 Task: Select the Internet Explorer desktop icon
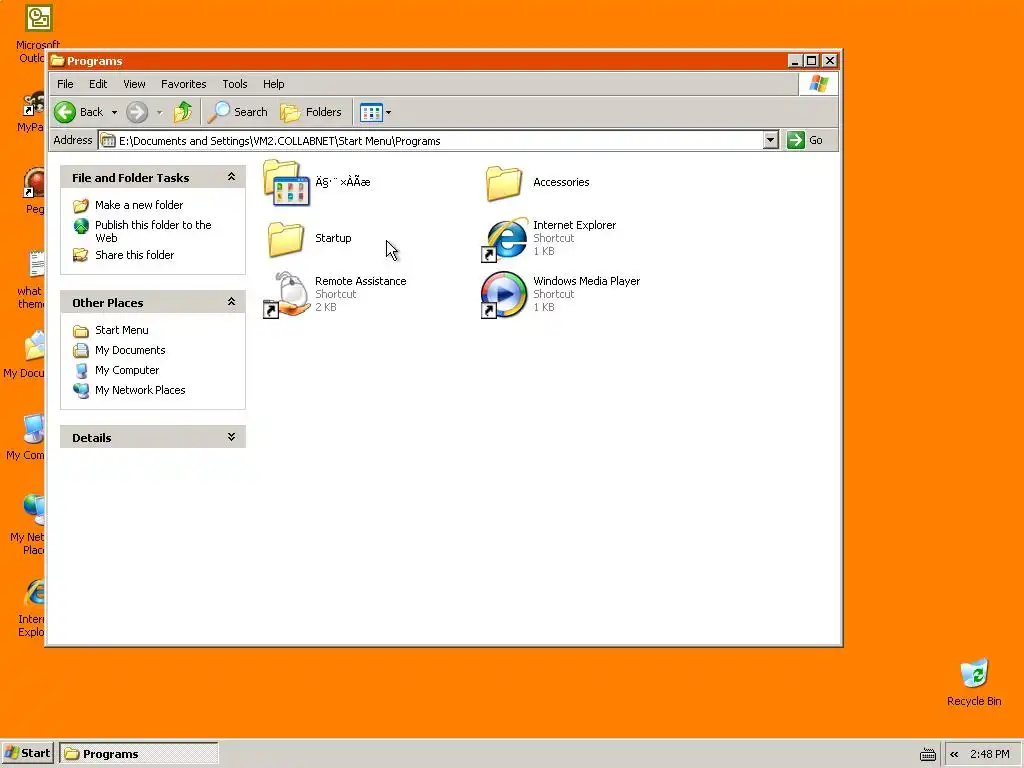click(34, 593)
